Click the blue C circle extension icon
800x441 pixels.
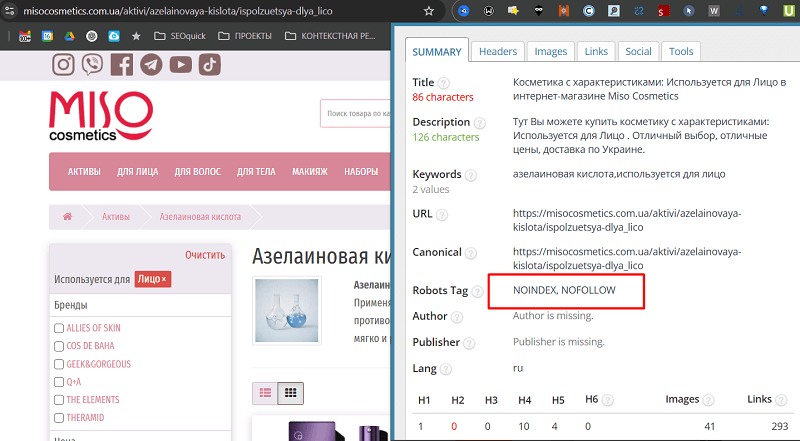pyautogui.click(x=589, y=11)
